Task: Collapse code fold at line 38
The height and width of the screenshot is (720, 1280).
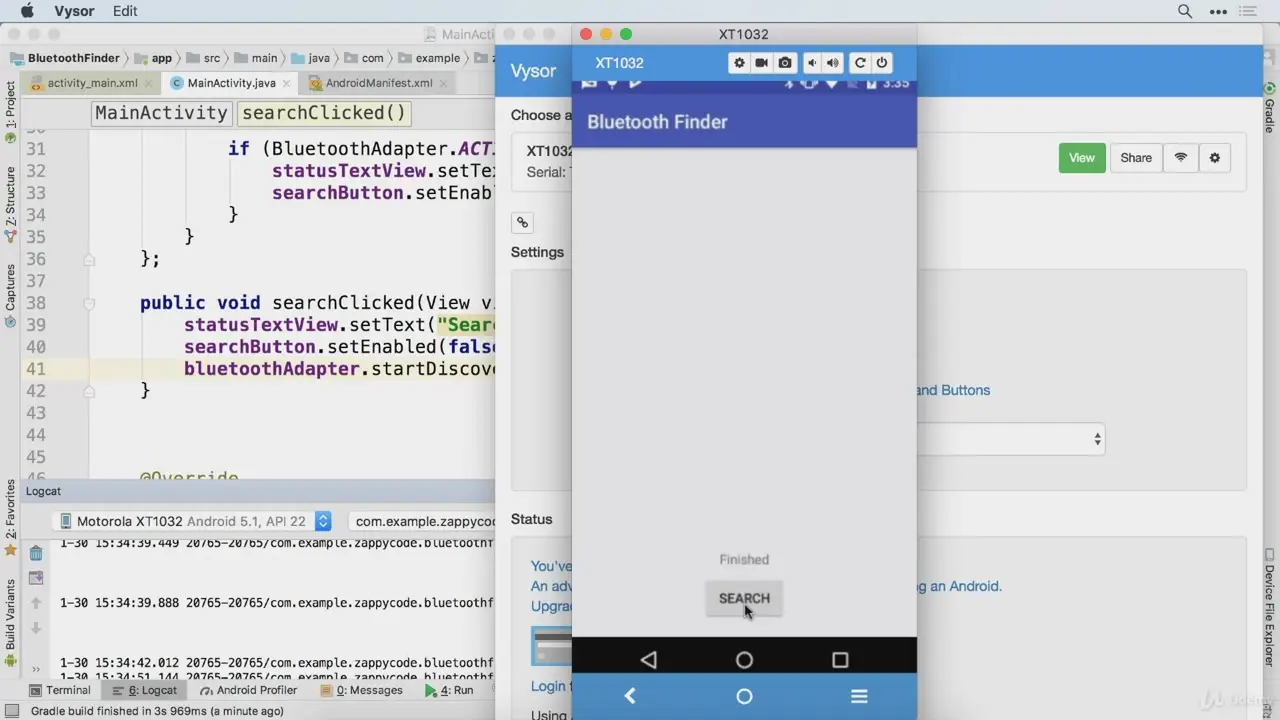Action: [x=89, y=303]
